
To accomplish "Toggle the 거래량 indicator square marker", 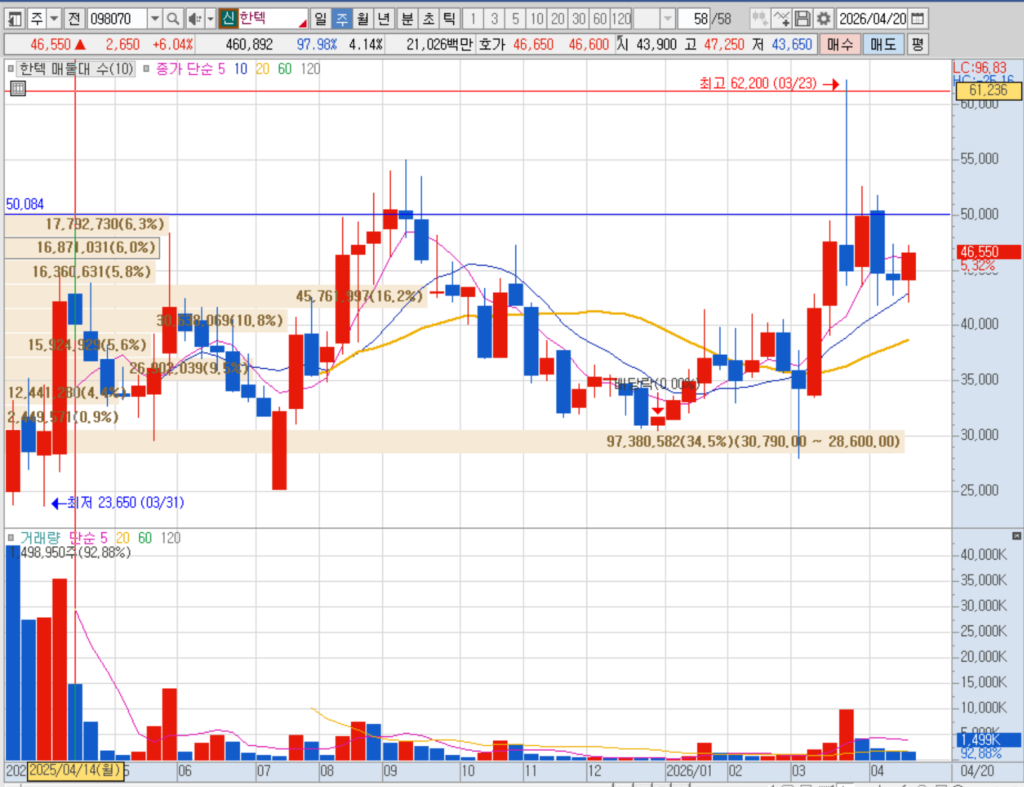I will pyautogui.click(x=10, y=538).
